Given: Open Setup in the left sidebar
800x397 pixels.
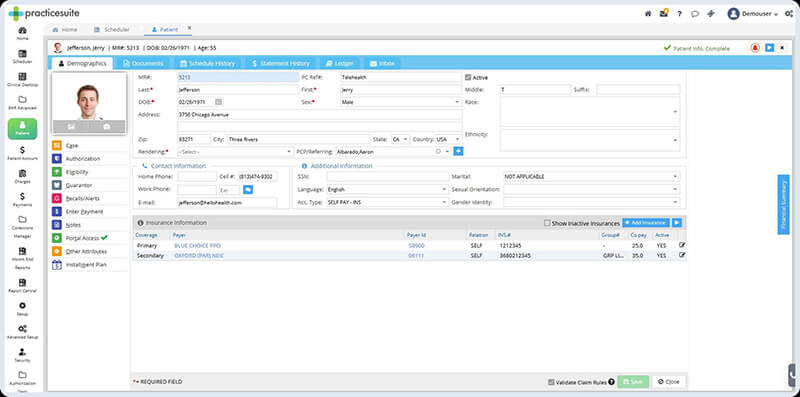Looking at the screenshot, I should 22,309.
